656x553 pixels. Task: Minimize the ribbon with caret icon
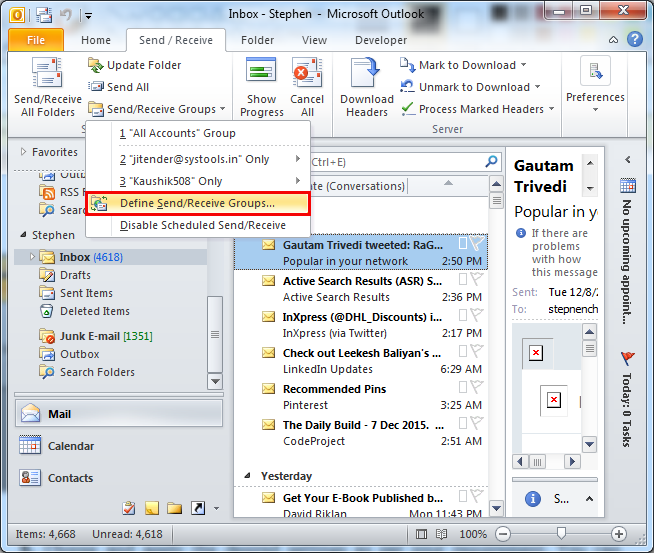point(613,40)
